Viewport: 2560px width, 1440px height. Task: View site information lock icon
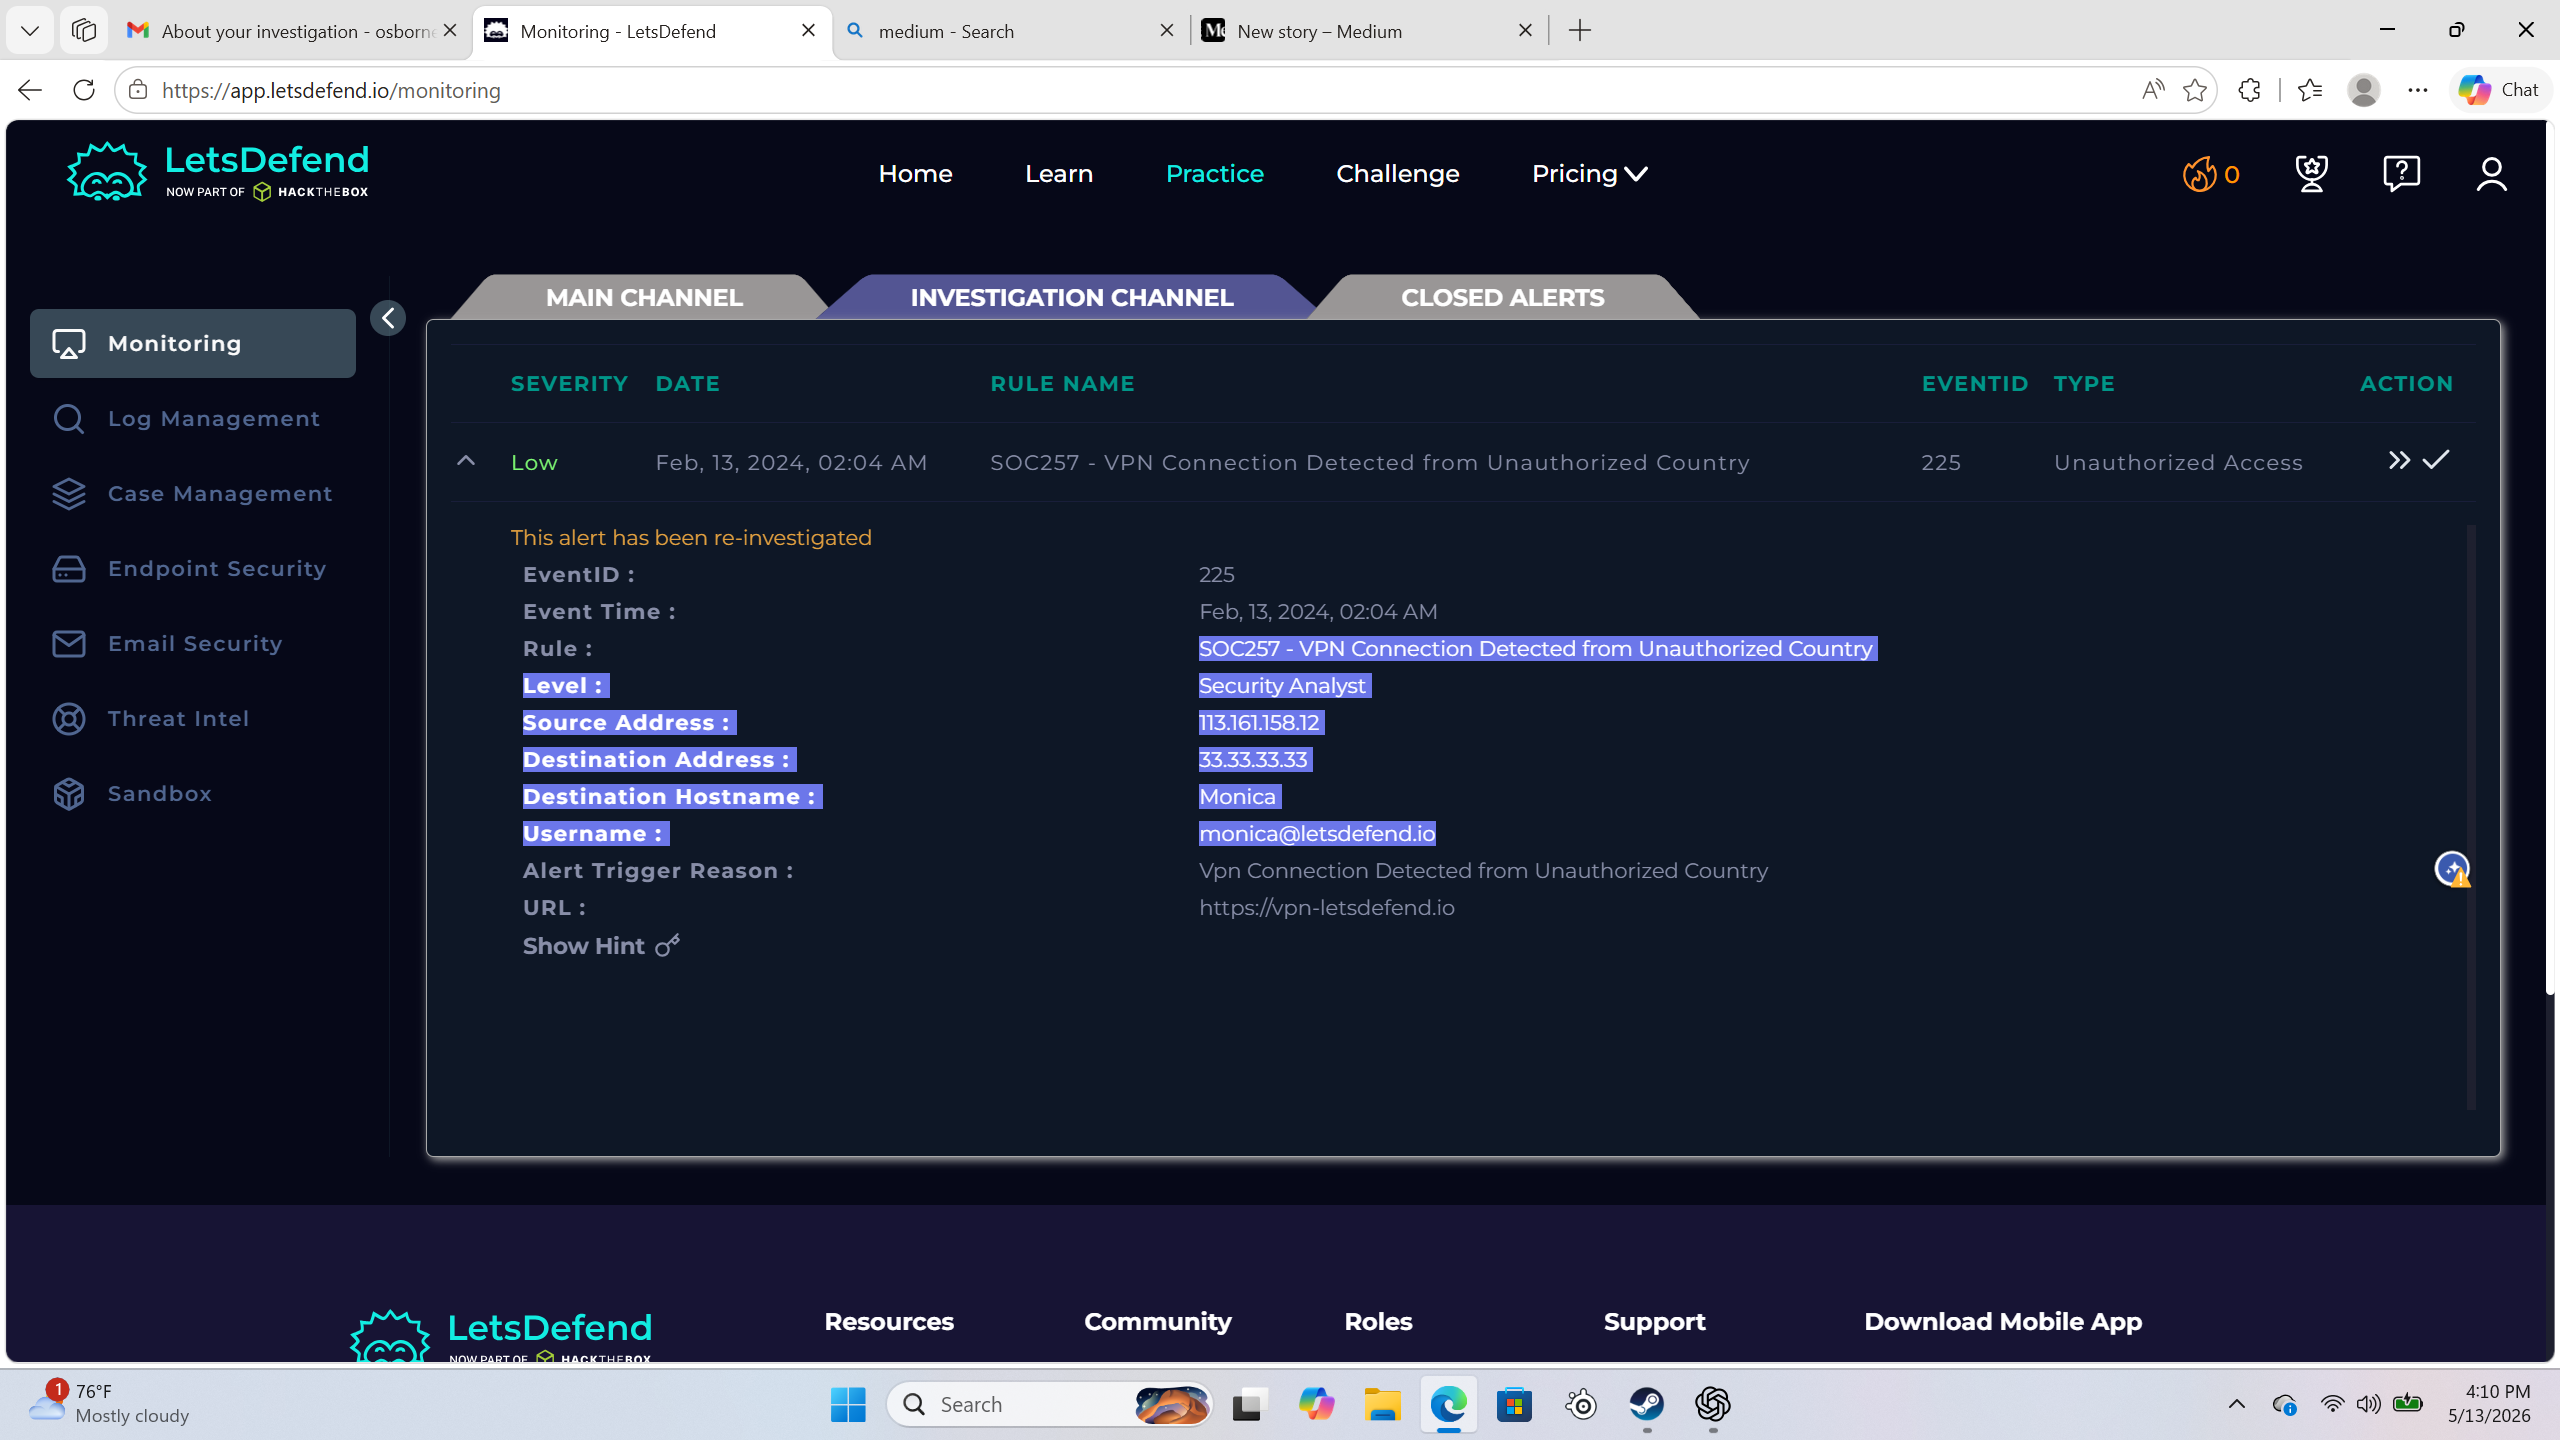(x=138, y=90)
